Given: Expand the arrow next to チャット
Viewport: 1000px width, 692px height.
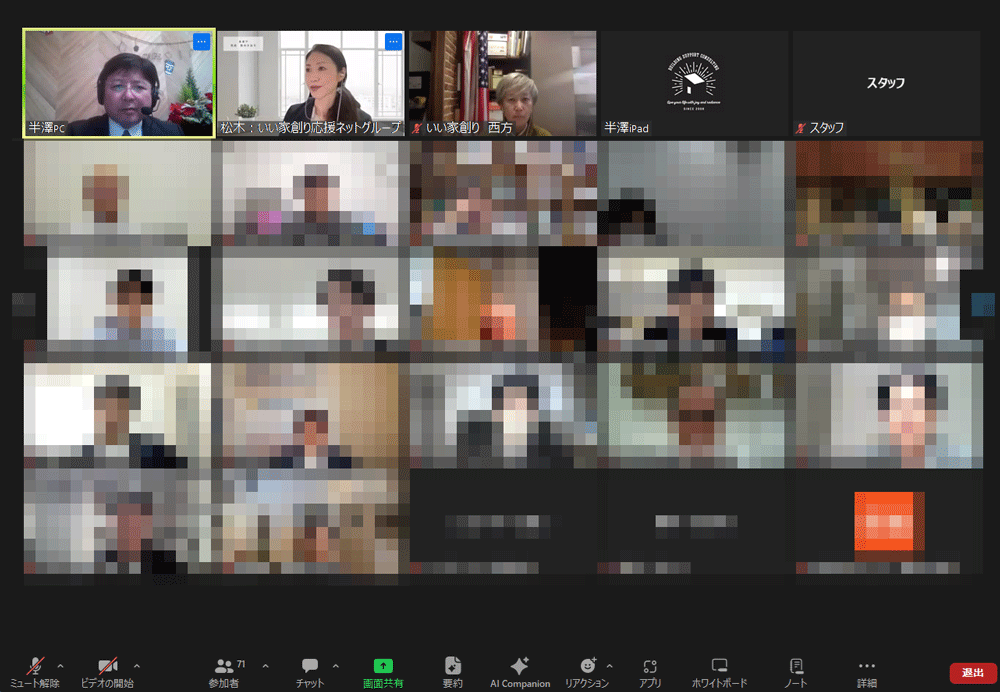Looking at the screenshot, I should pos(335,665).
